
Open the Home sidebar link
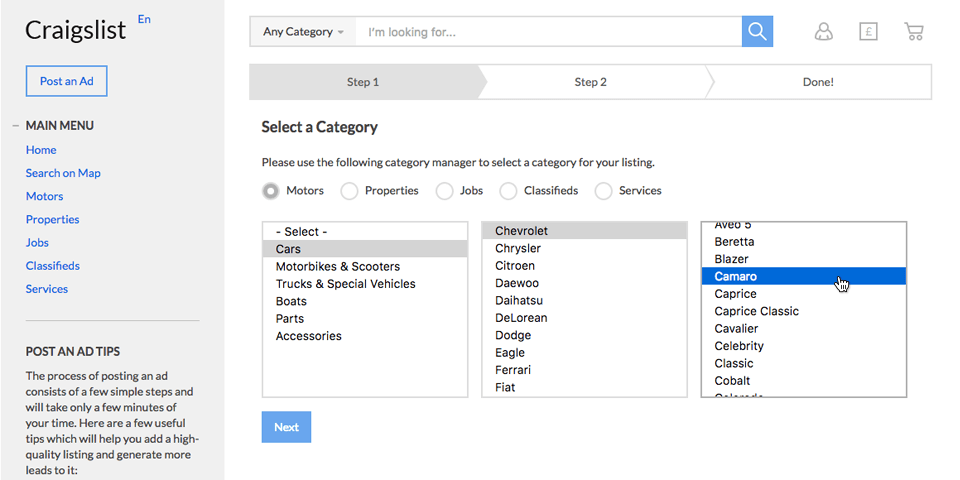[x=41, y=150]
